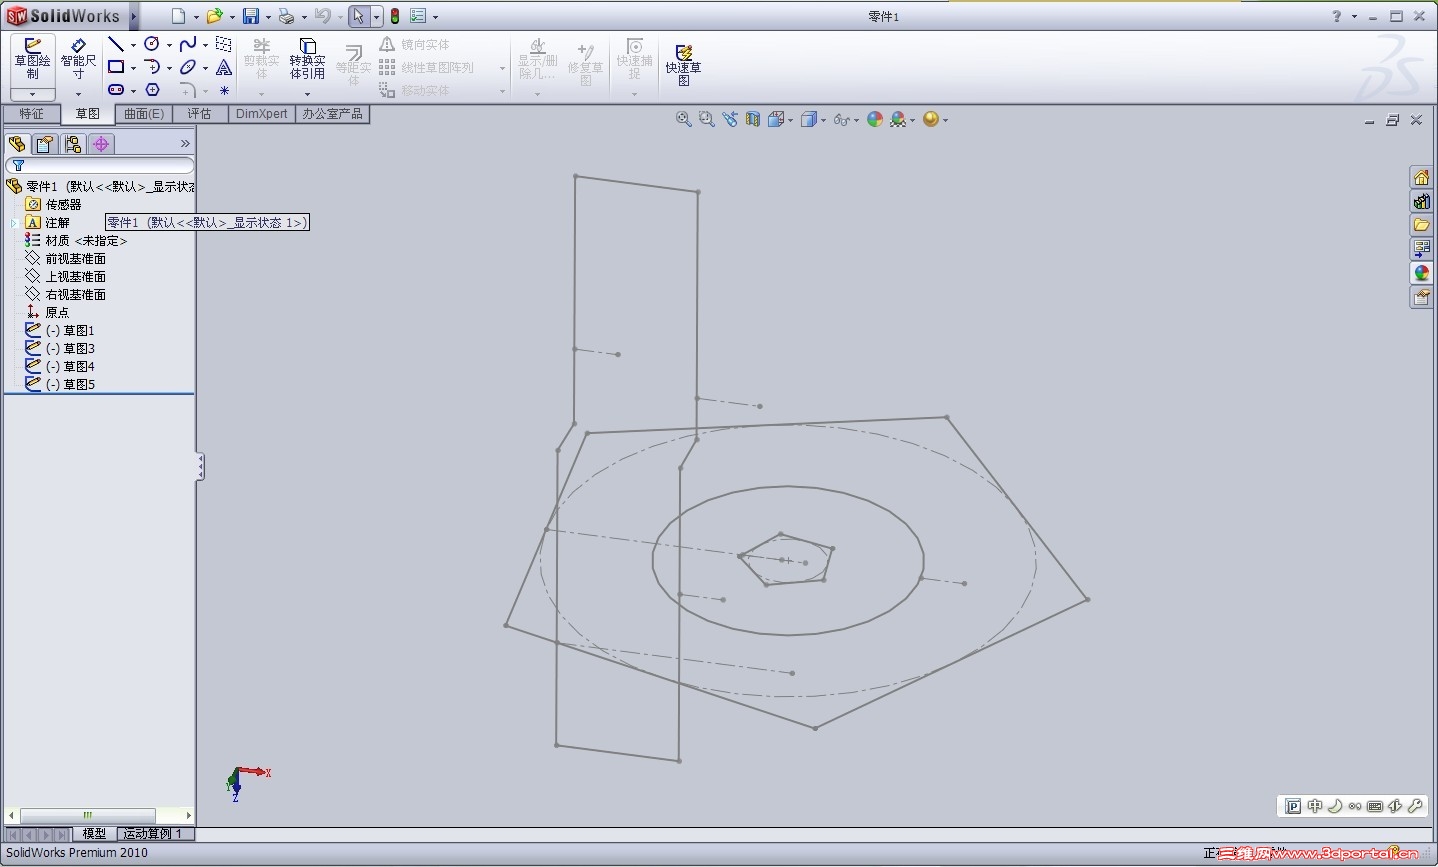Image resolution: width=1438 pixels, height=867 pixels.
Task: Click the Open file icon
Action: (214, 16)
